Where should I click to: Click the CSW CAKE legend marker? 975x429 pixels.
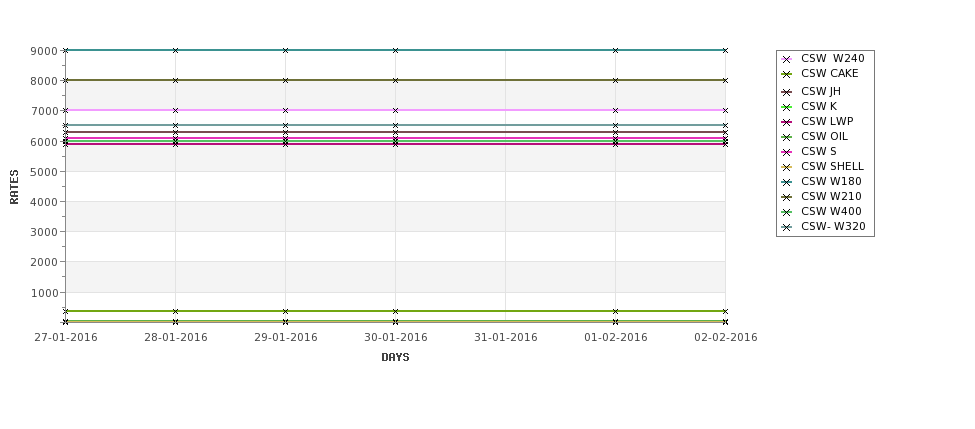click(787, 75)
